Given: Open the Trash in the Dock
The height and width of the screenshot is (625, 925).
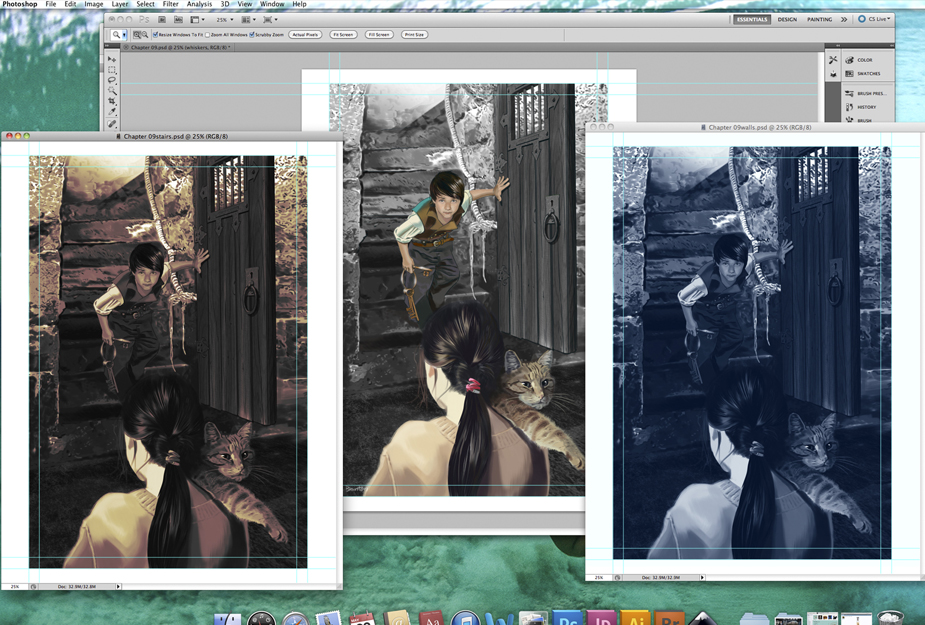Looking at the screenshot, I should pyautogui.click(x=890, y=618).
